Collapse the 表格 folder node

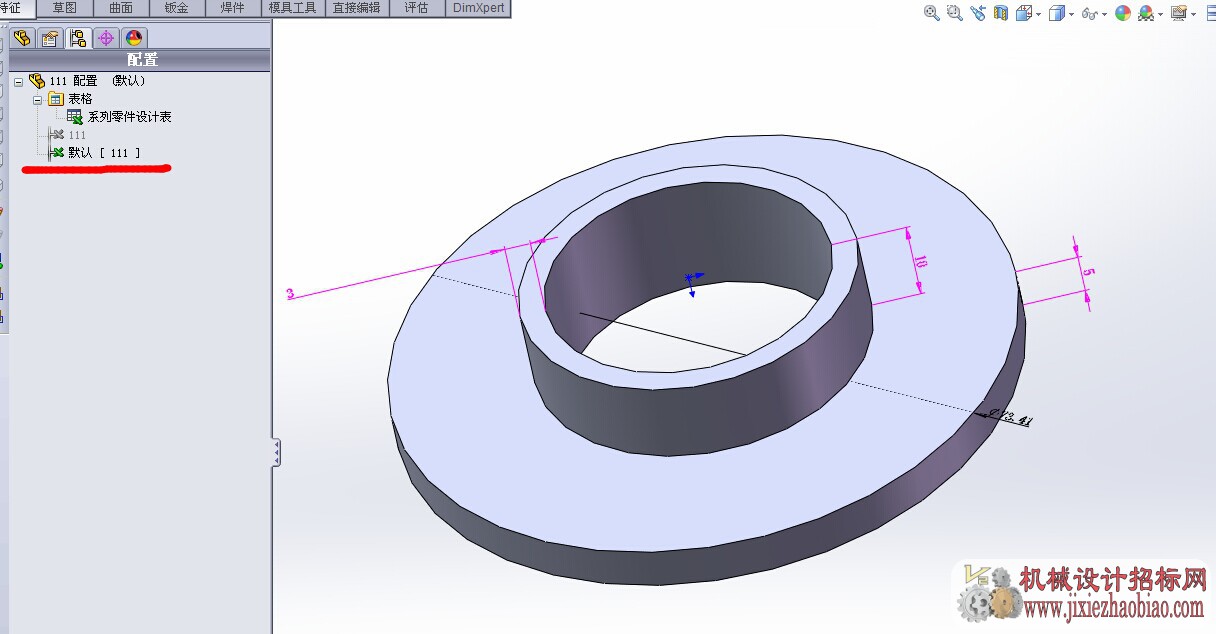(x=38, y=99)
